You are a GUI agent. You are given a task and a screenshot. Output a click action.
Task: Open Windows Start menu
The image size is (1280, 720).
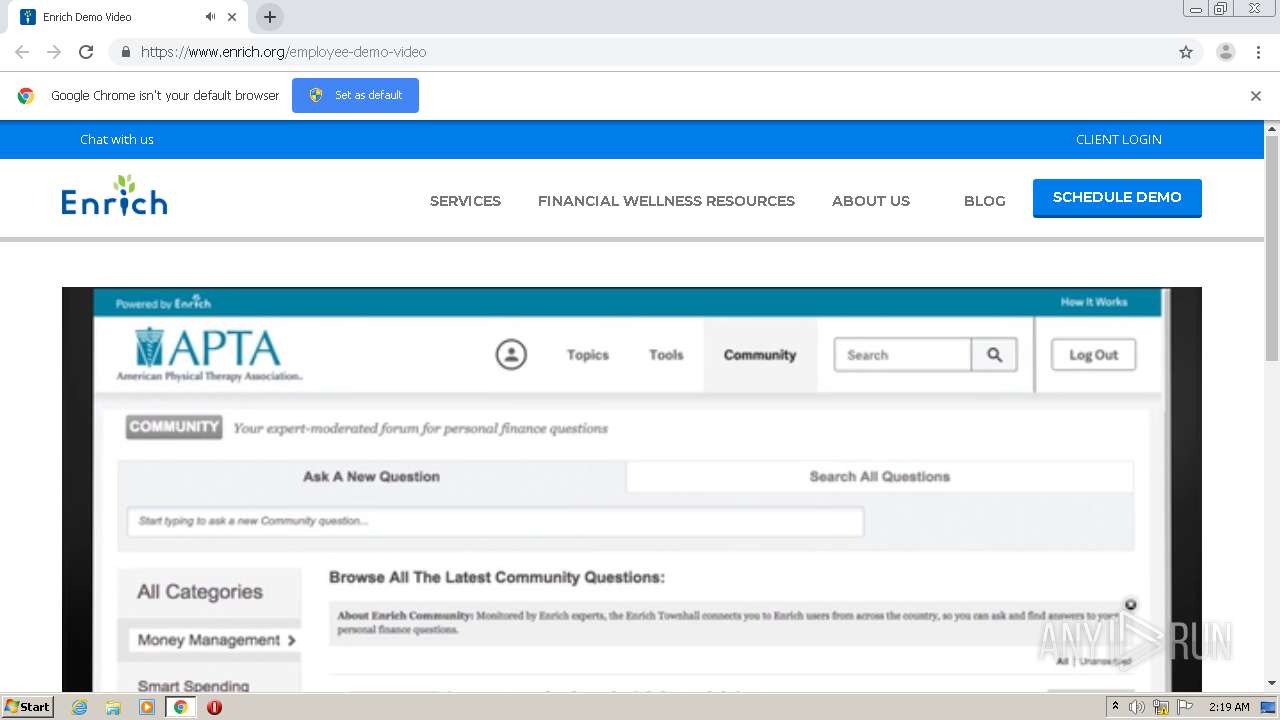tap(28, 706)
